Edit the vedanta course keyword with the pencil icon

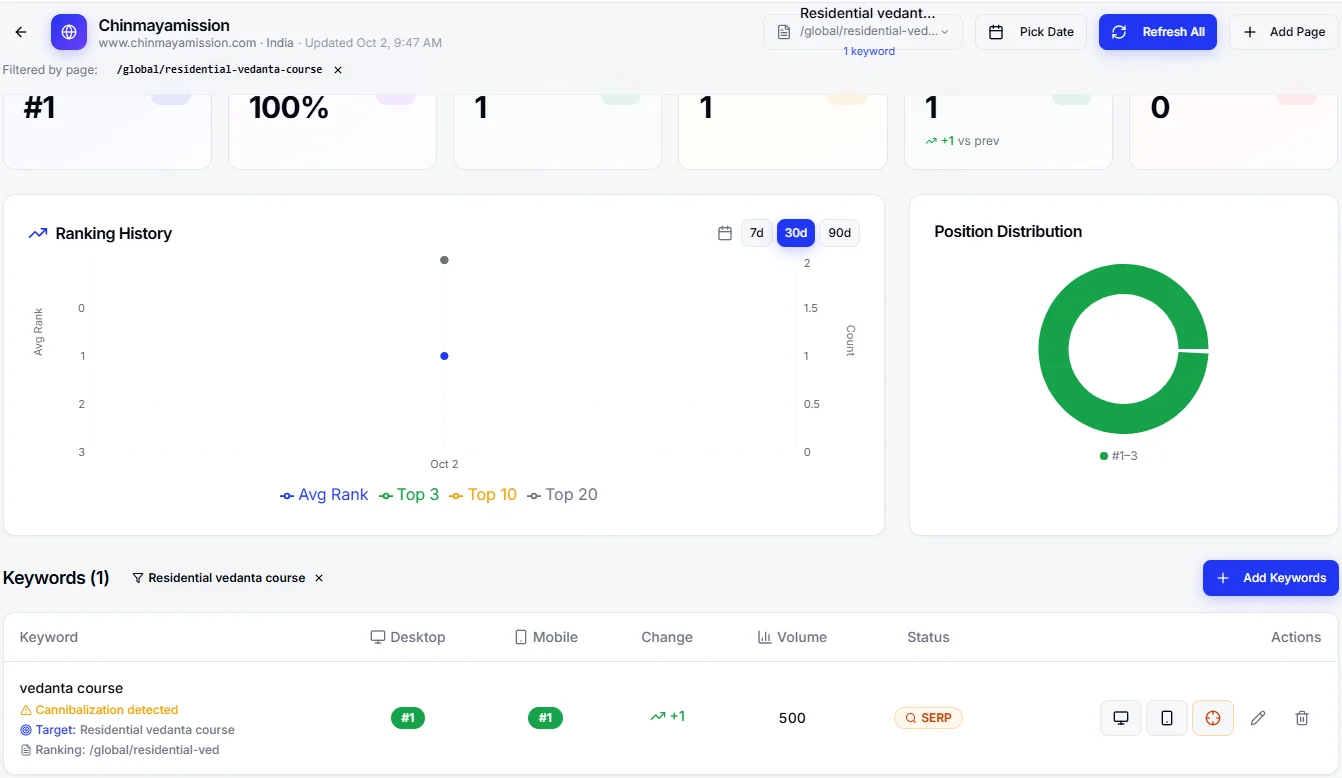click(1258, 718)
